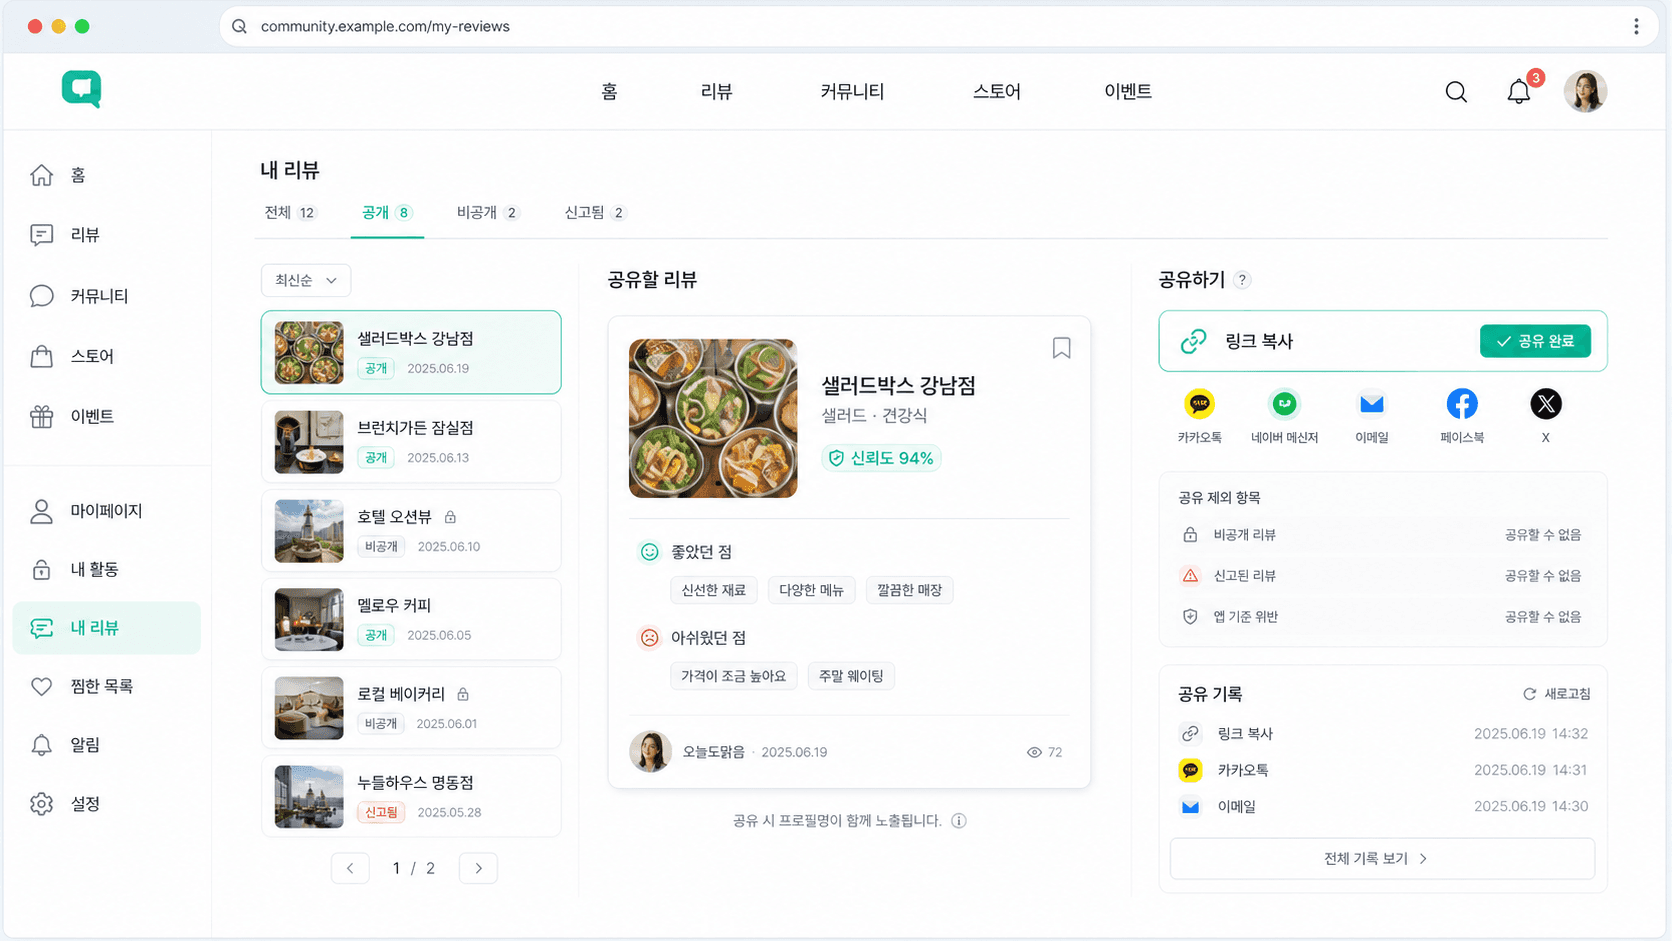1672x941 pixels.
Task: Click the green chat logo icon
Action: [81, 89]
